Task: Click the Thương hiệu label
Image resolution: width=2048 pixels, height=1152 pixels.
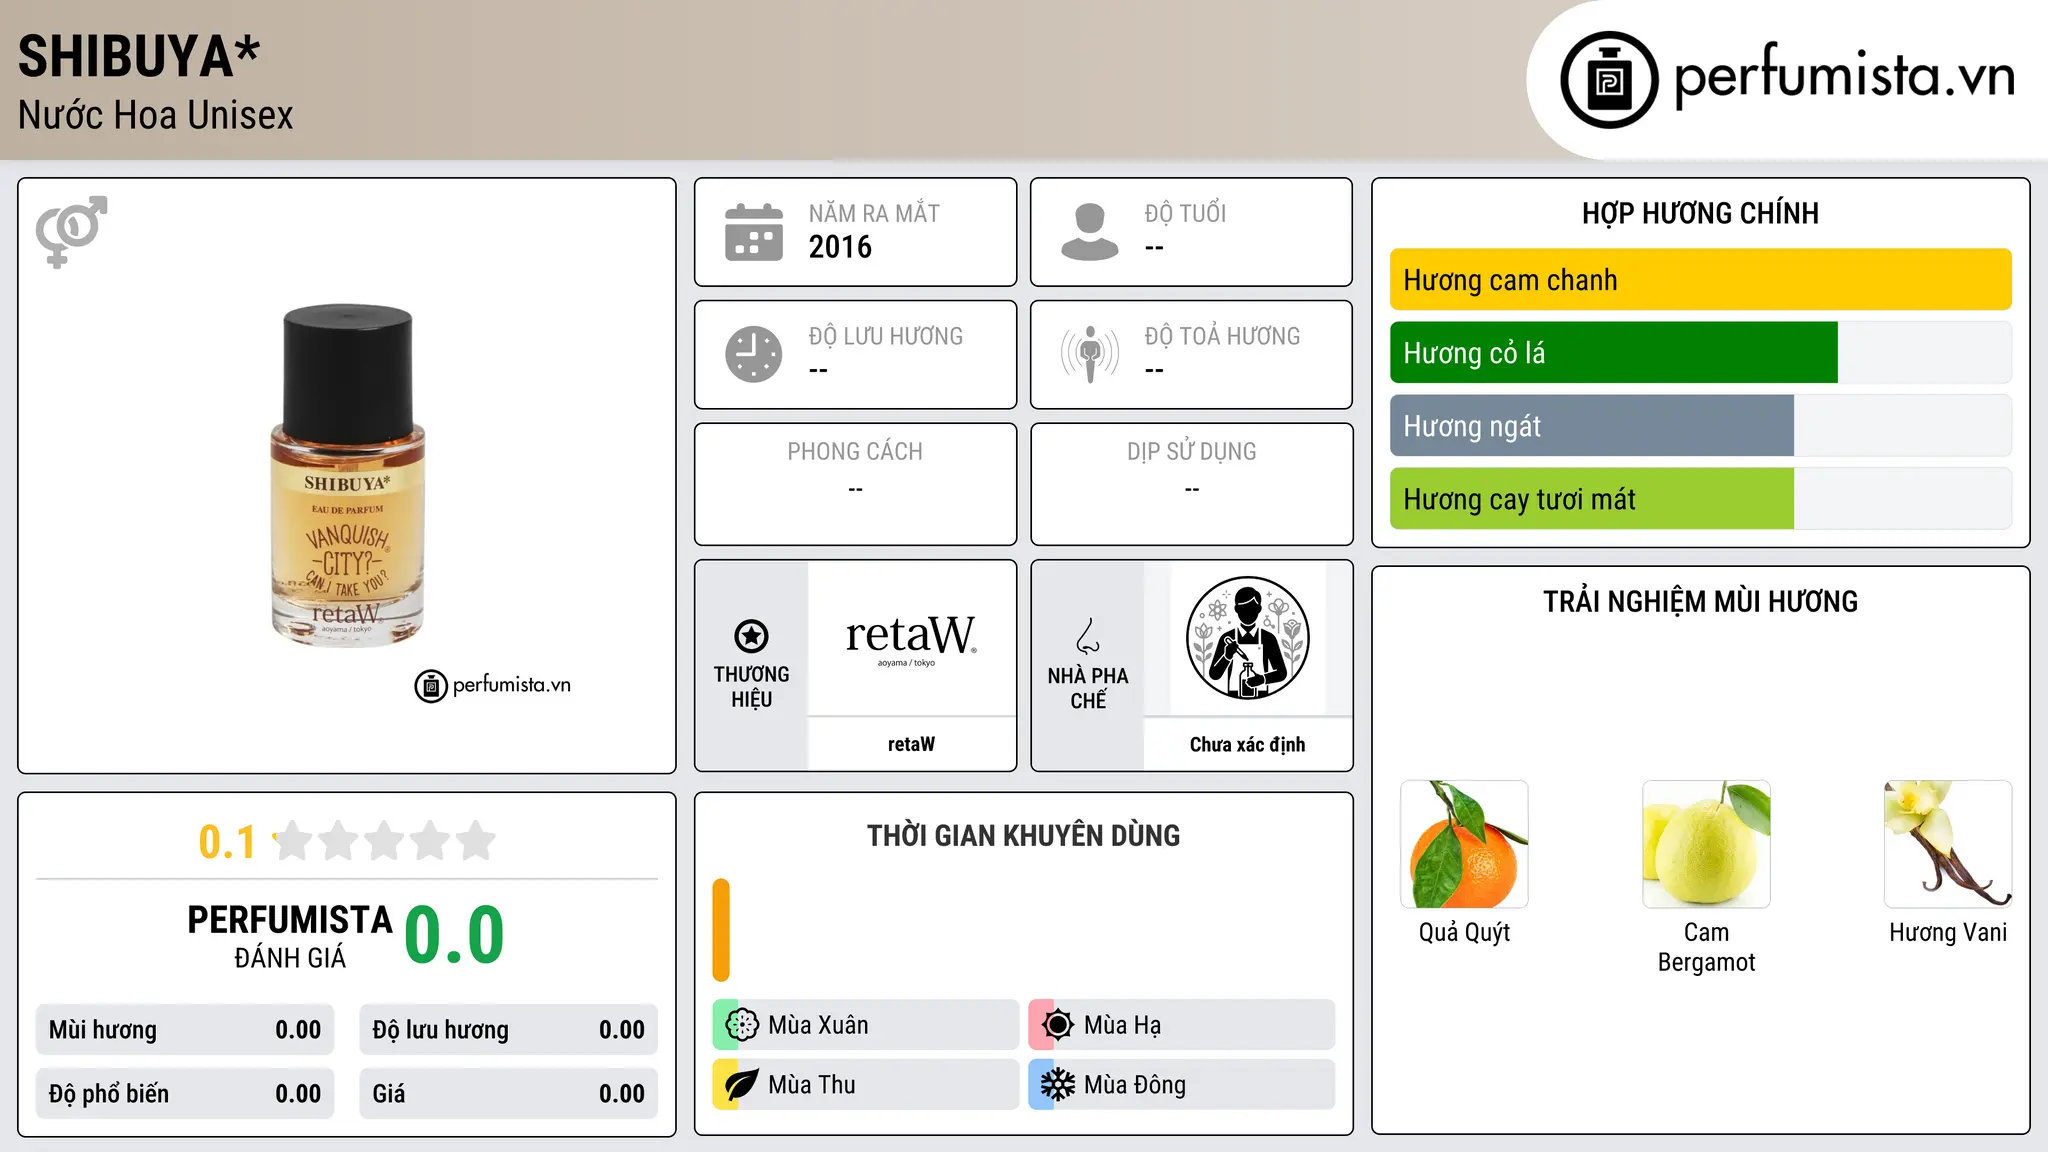Action: point(751,687)
